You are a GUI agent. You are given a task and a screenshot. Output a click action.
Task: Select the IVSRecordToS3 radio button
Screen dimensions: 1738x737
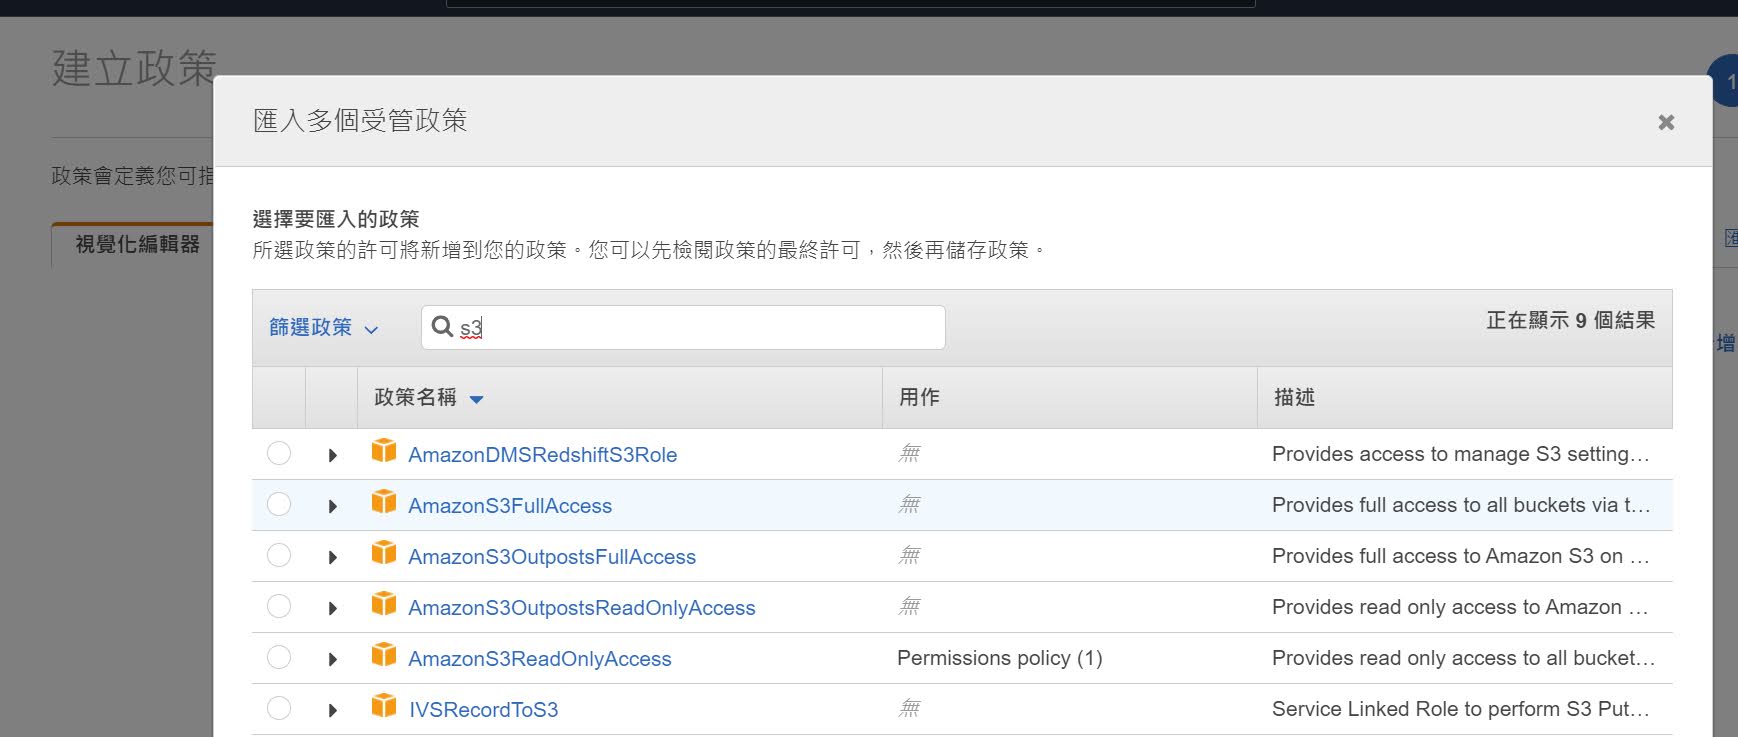tap(279, 708)
